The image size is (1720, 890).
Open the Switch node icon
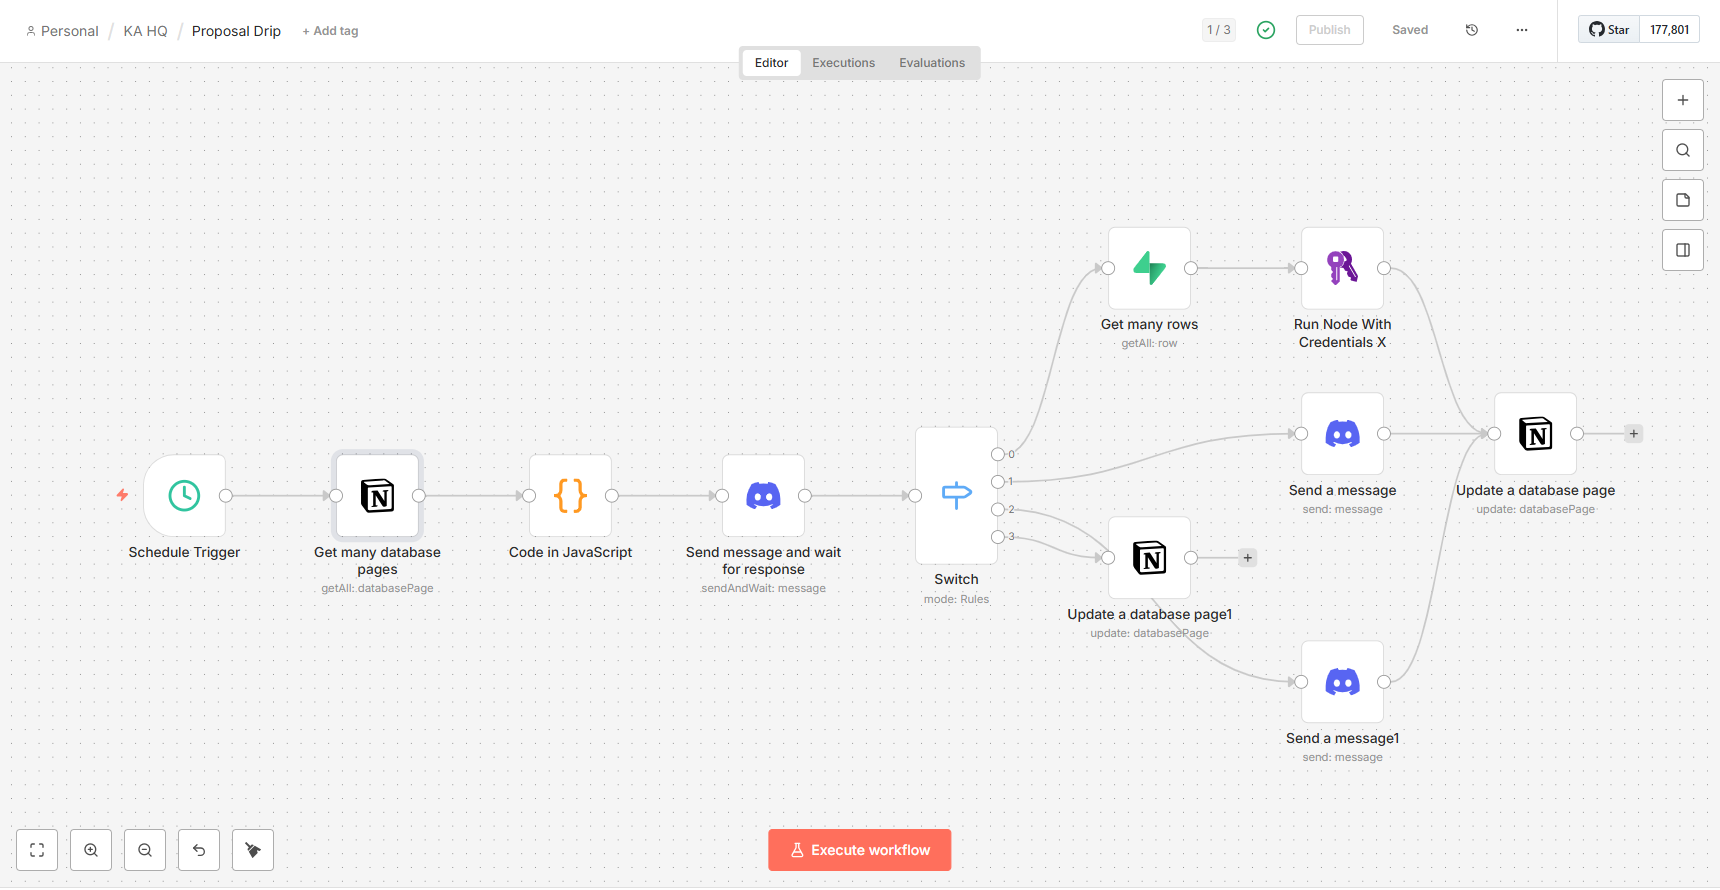click(x=956, y=496)
